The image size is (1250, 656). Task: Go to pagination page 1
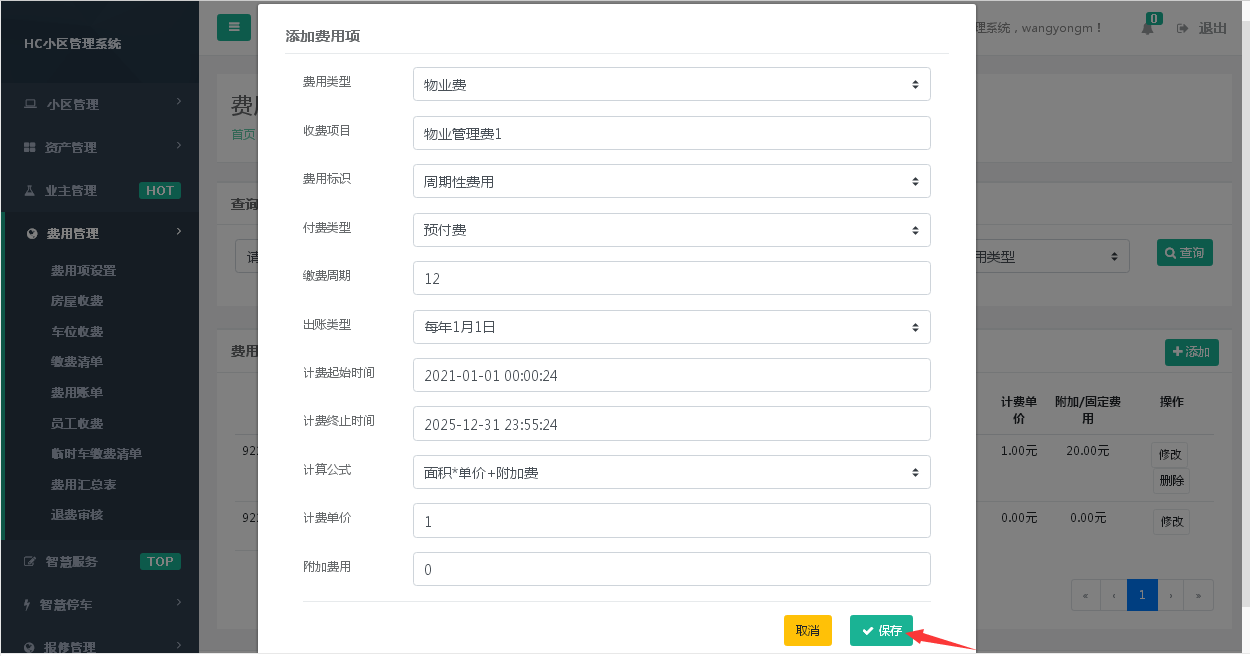point(1142,595)
